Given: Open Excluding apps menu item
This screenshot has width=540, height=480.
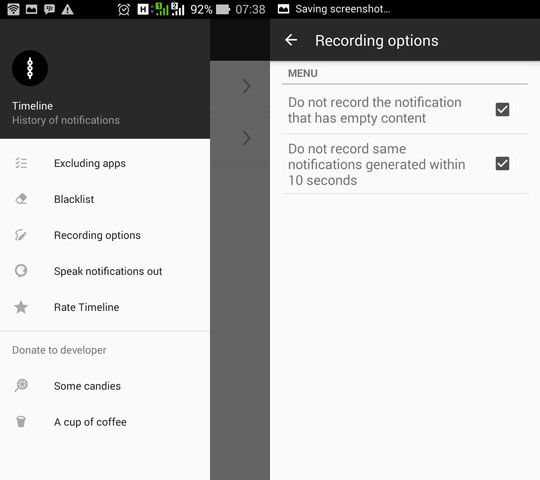Looking at the screenshot, I should pos(105,163).
